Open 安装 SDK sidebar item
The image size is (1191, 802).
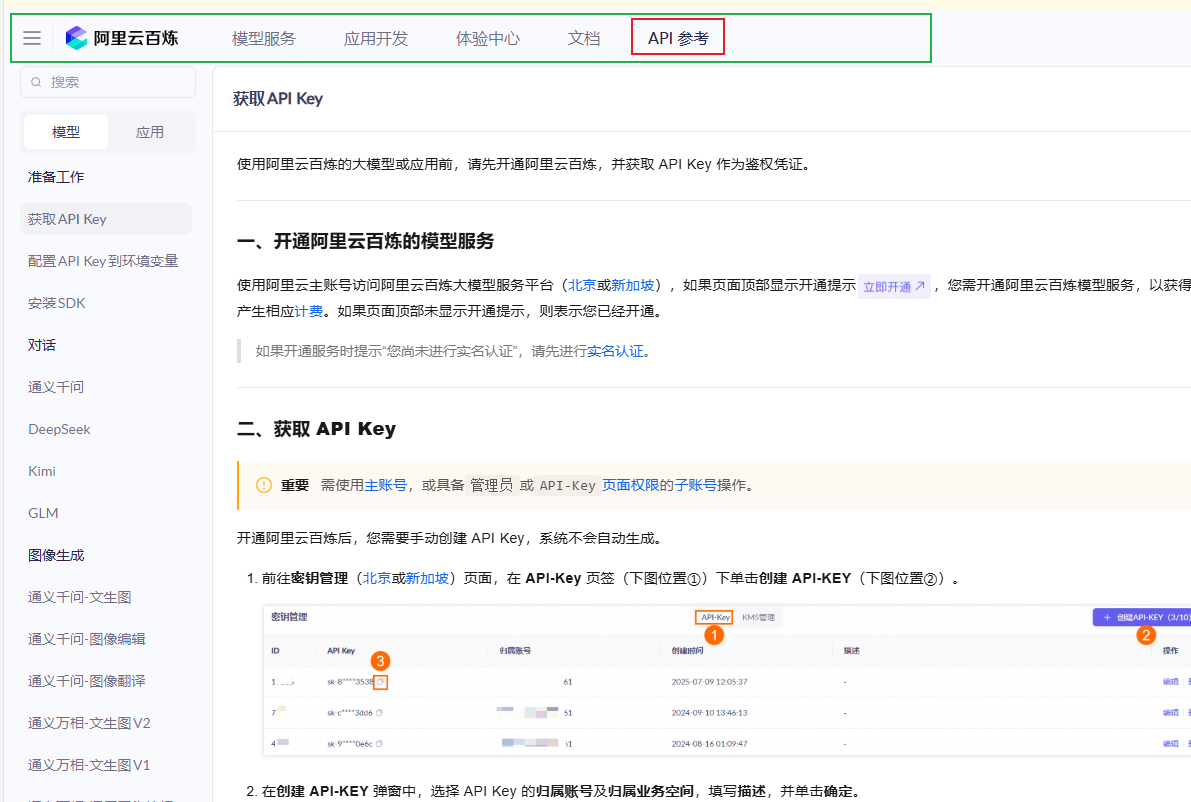[57, 303]
